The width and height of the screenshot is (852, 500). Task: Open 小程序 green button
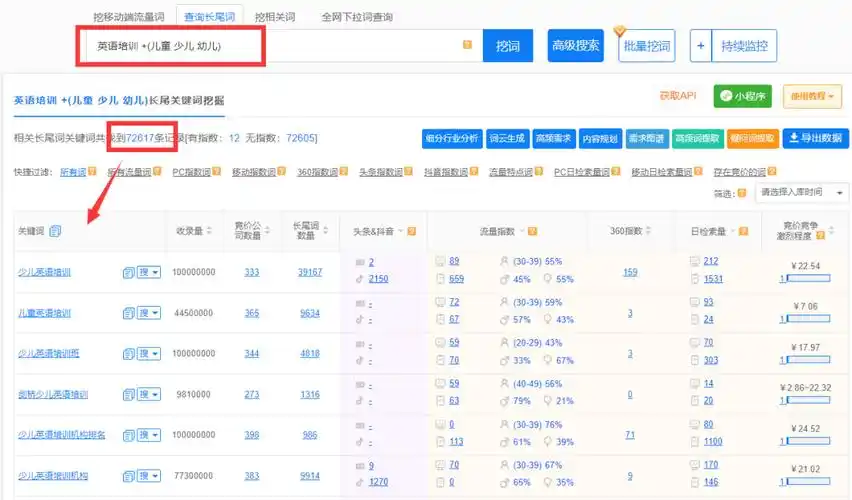click(742, 96)
